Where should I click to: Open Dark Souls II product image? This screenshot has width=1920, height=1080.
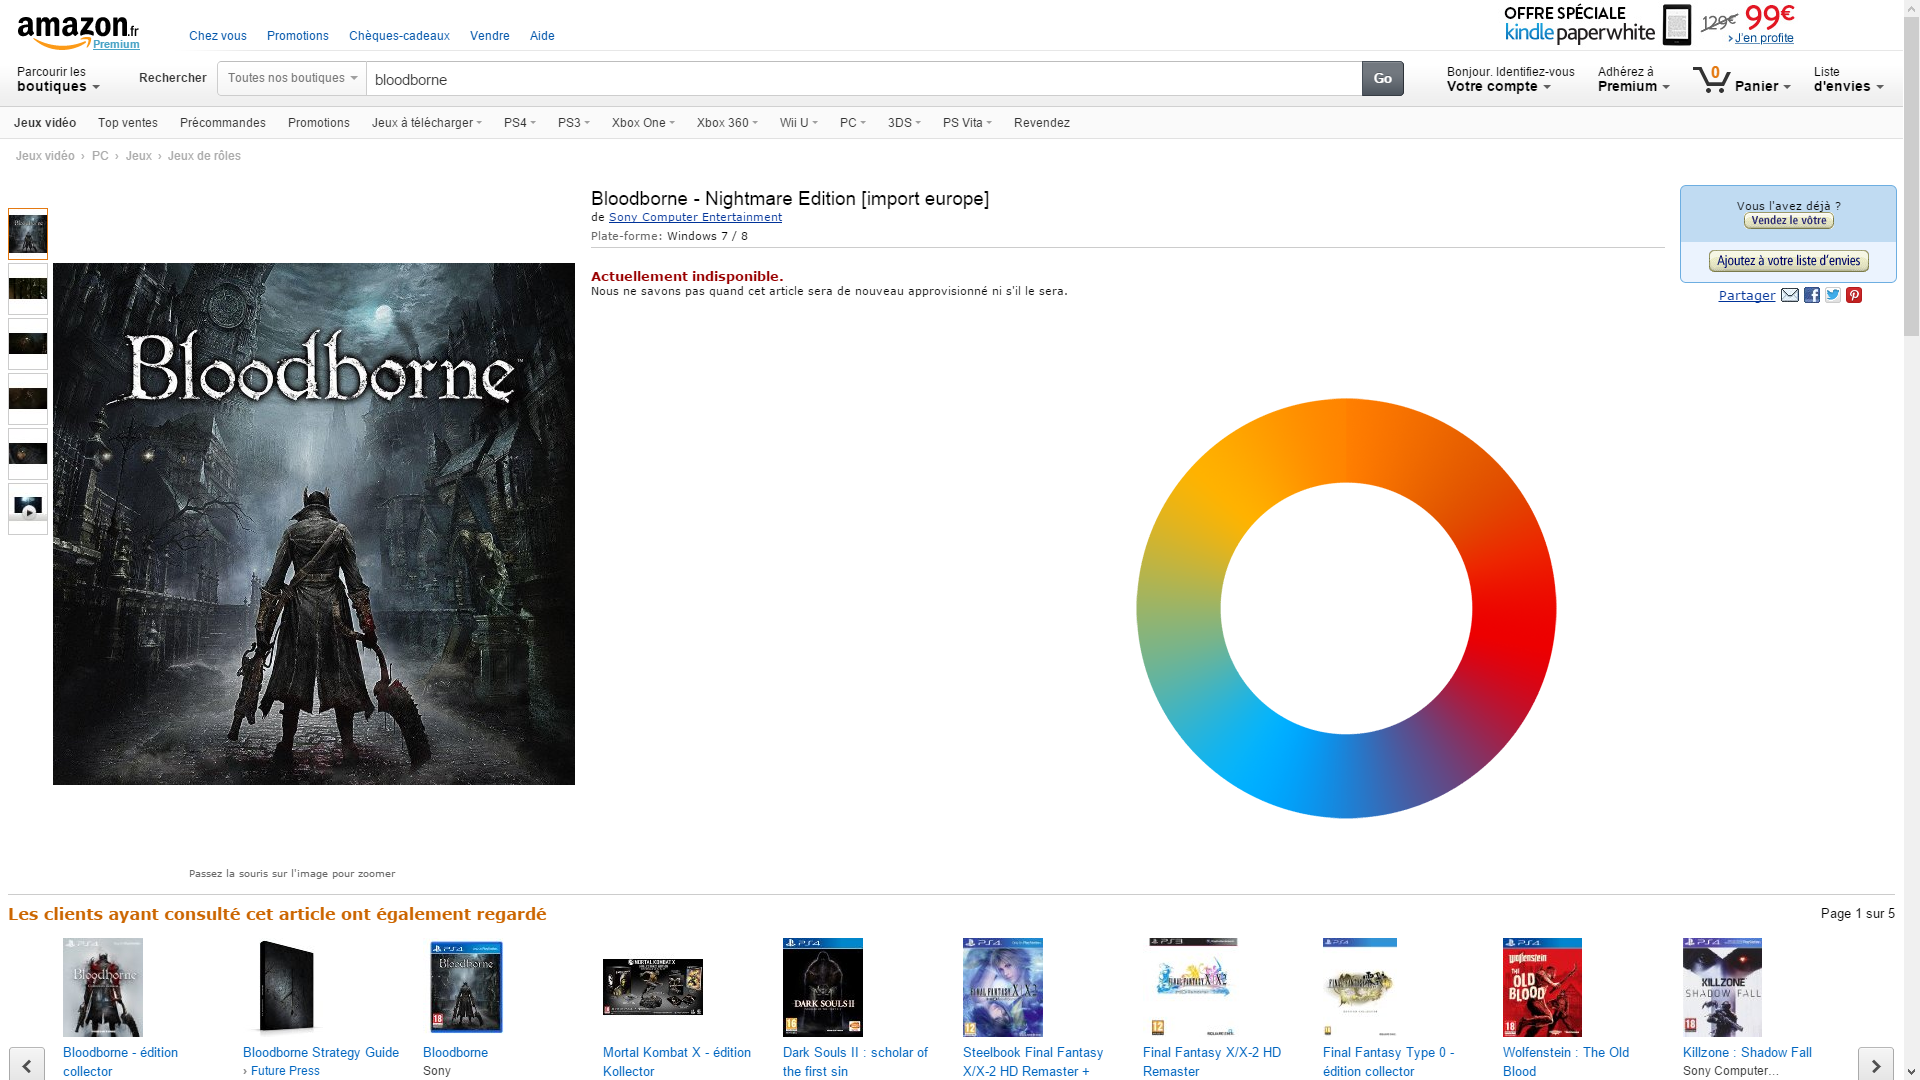[x=823, y=987]
